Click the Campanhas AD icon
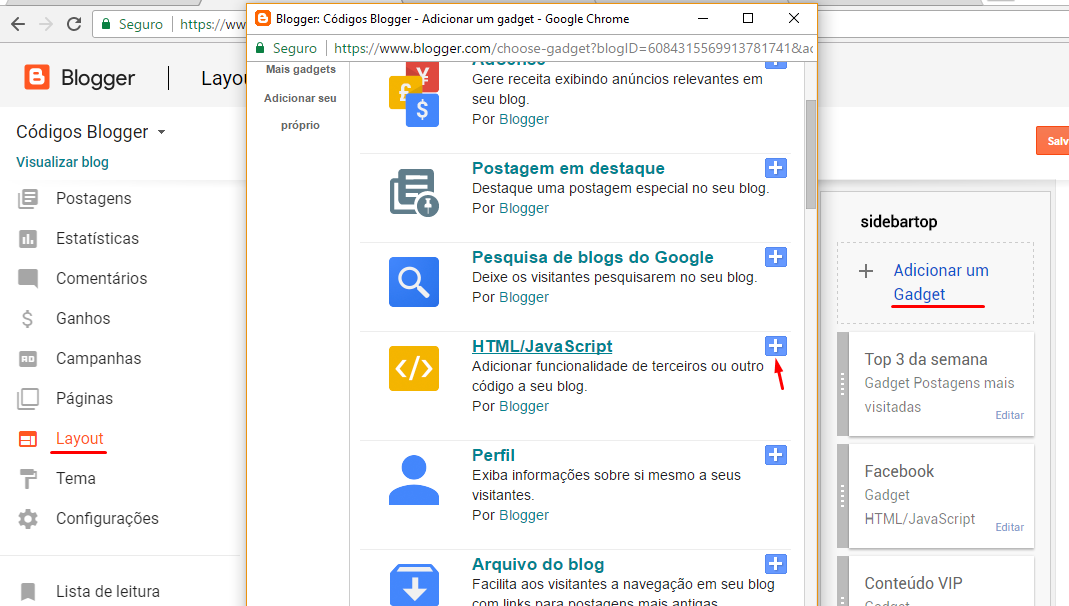This screenshot has height=606, width=1069. pyautogui.click(x=28, y=359)
